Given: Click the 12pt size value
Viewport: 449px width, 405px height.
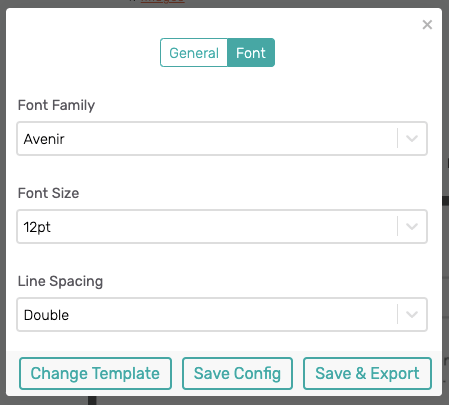Looking at the screenshot, I should 37,227.
